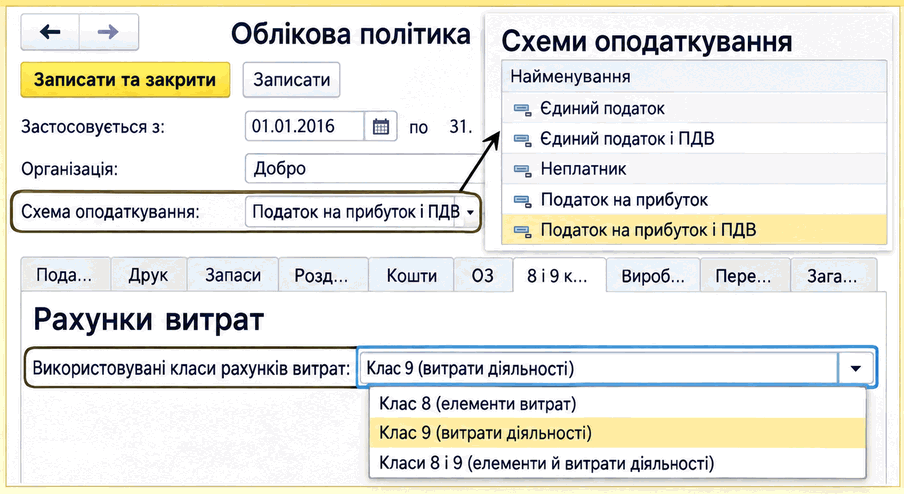Click the icon beside Податок на прибуток row
The height and width of the screenshot is (494, 904).
pos(522,201)
